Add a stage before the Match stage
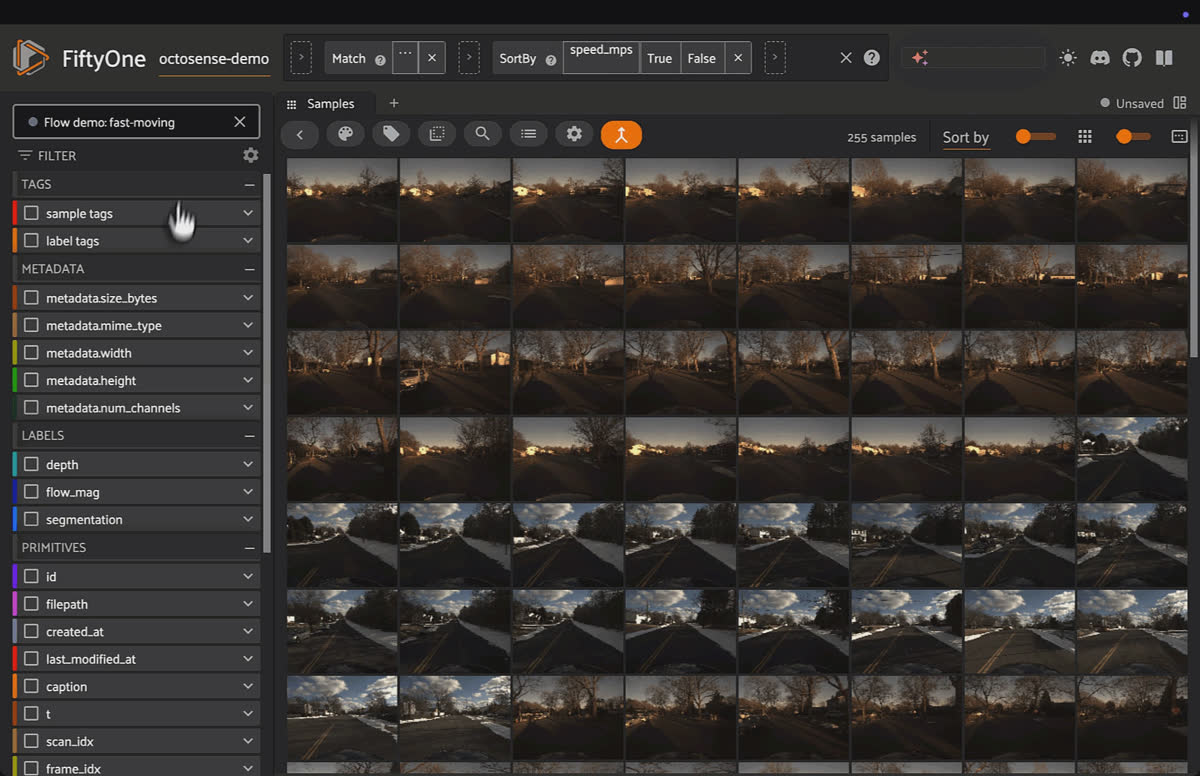1200x776 pixels. [301, 58]
